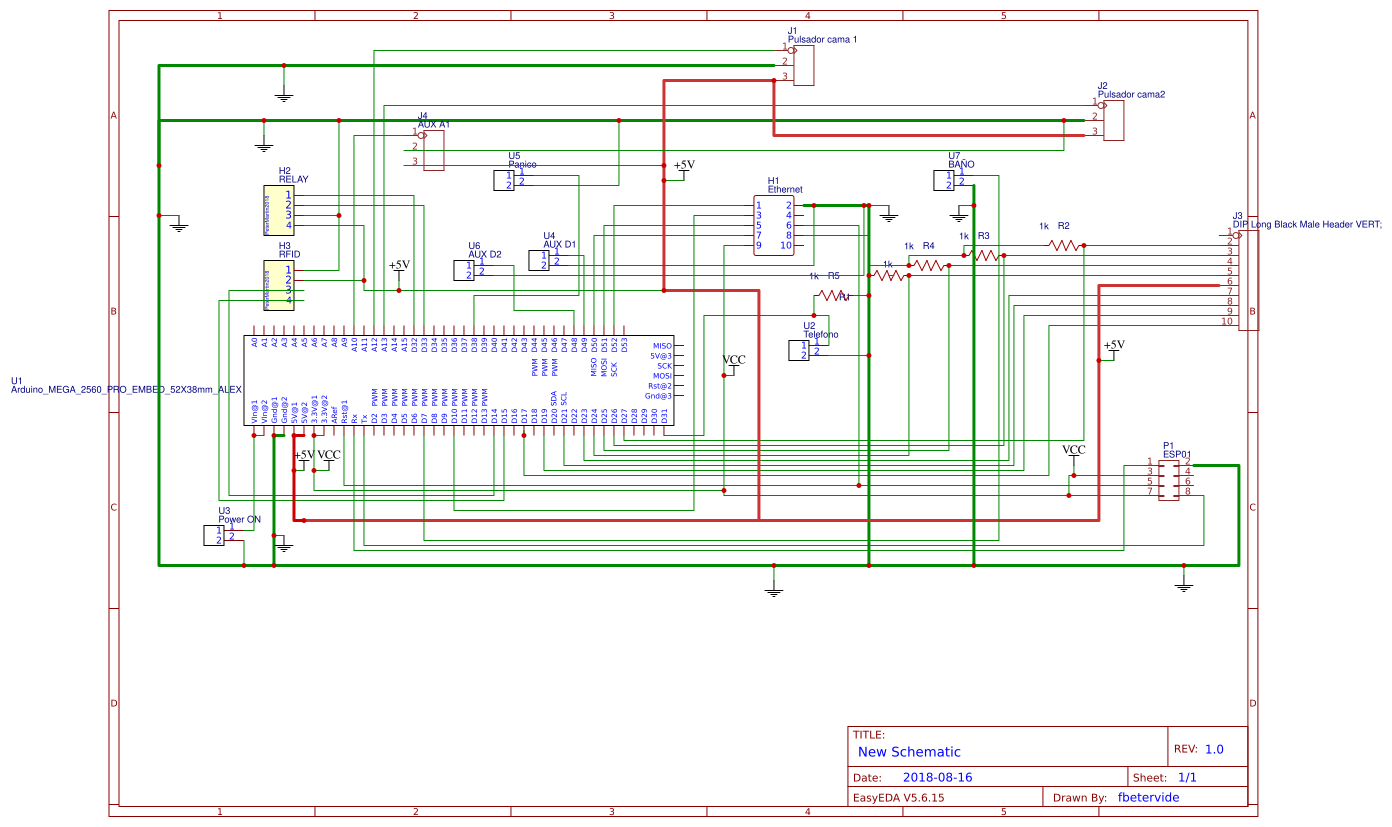Click the Pulsador cama2 connector J2
This screenshot has width=1392, height=827.
(x=1113, y=118)
